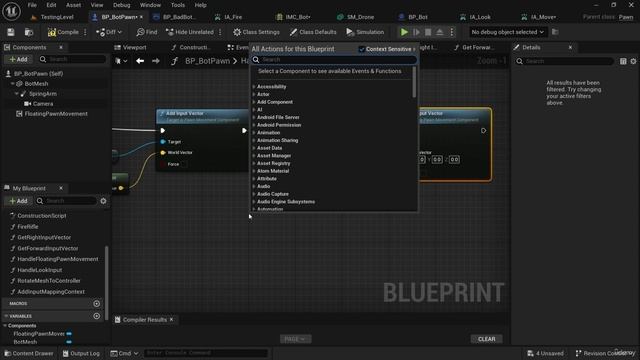Open the FireRifle function
This screenshot has width=640, height=360.
point(27,227)
